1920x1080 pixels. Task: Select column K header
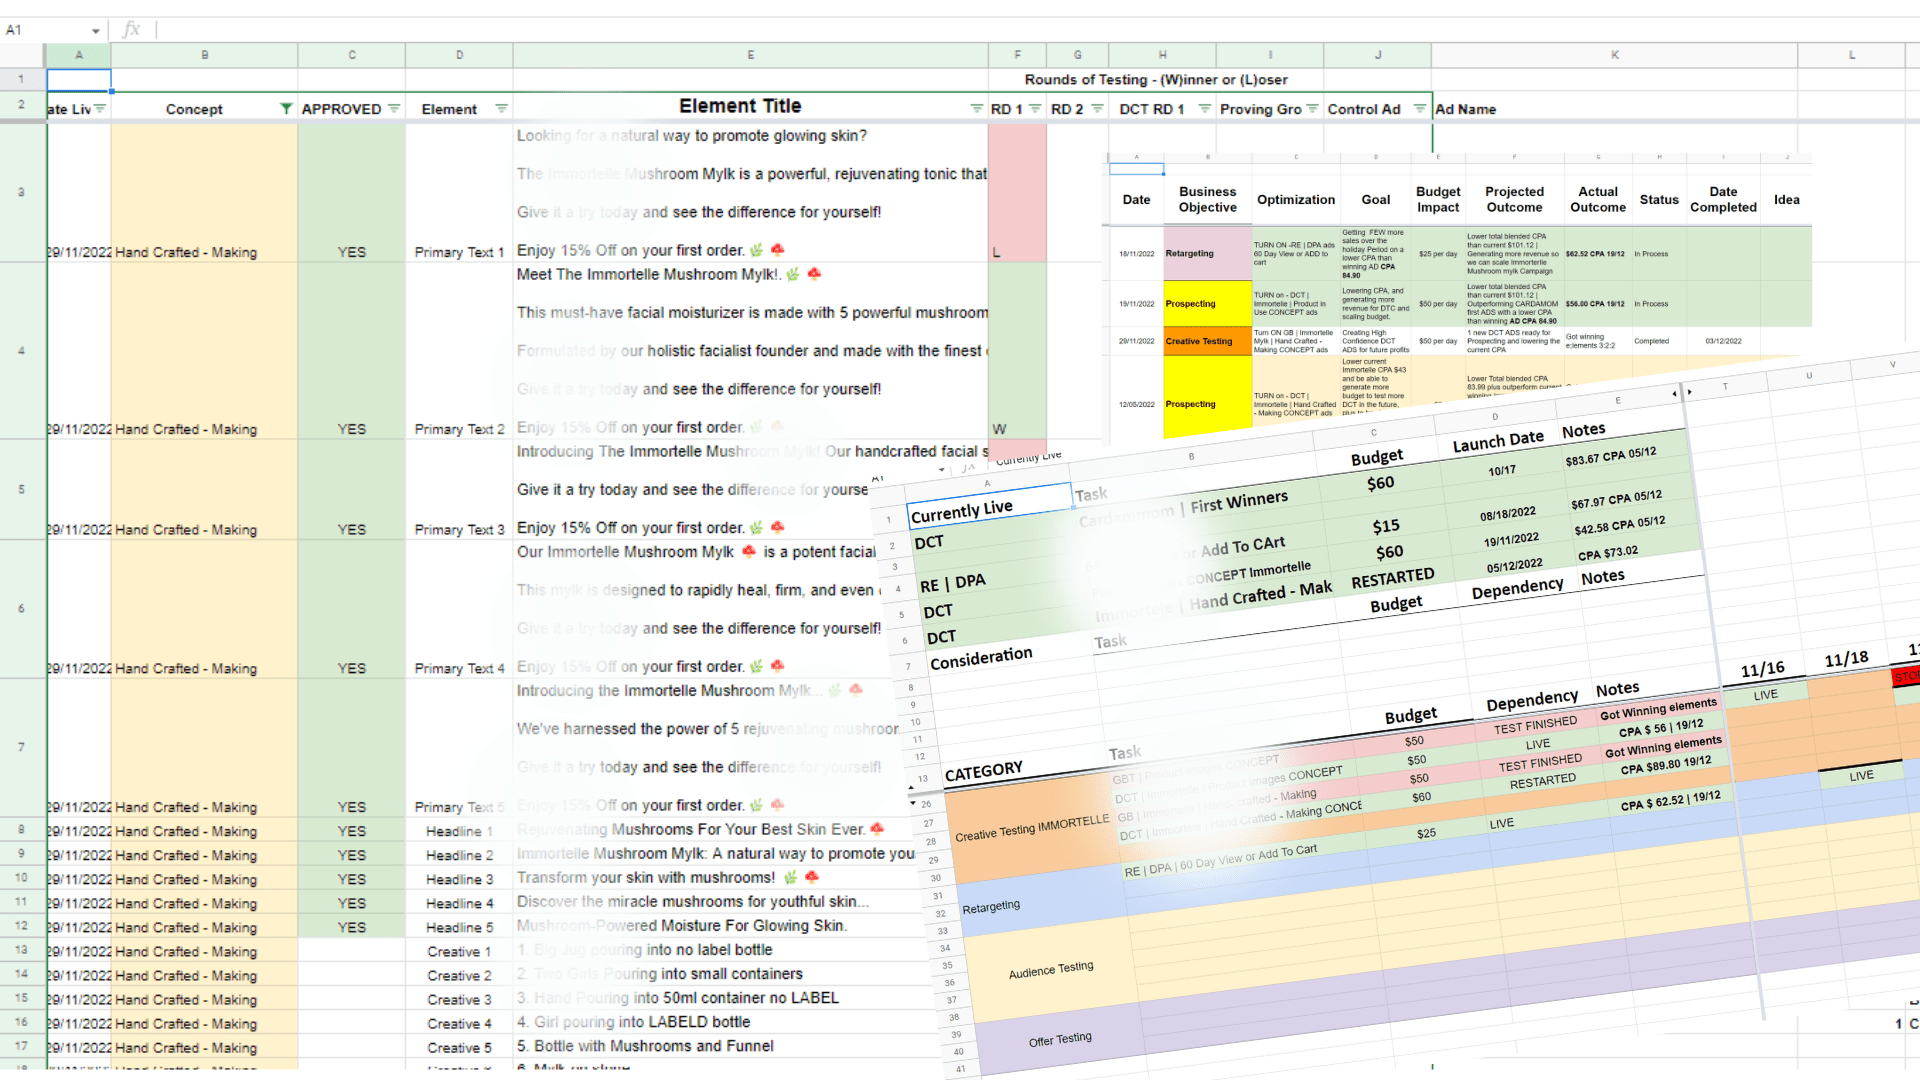coord(1614,55)
